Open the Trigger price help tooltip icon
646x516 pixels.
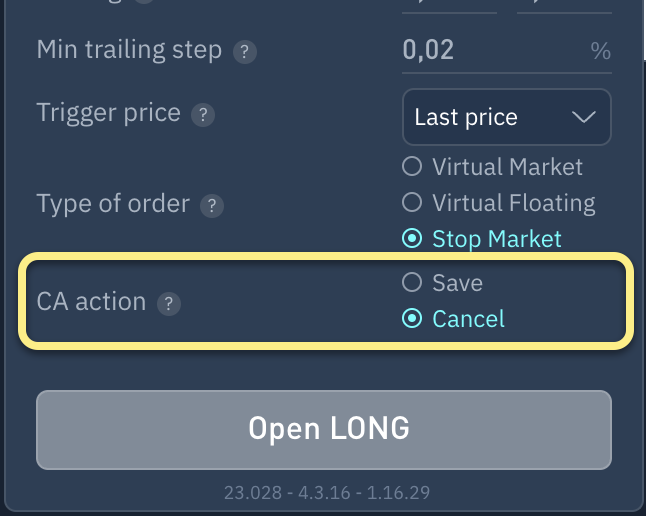(x=202, y=115)
